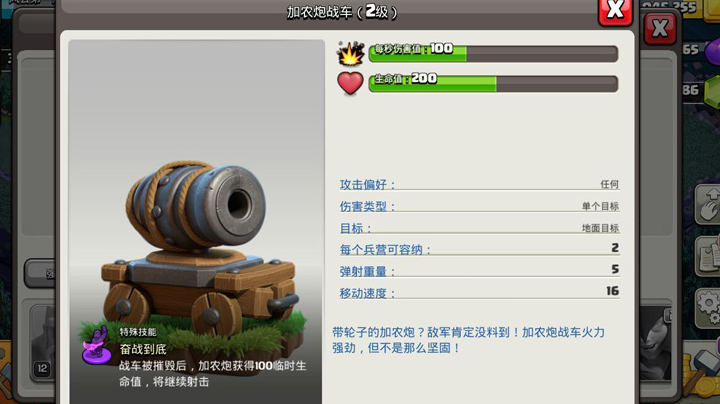Click the background window red X button

tap(660, 29)
